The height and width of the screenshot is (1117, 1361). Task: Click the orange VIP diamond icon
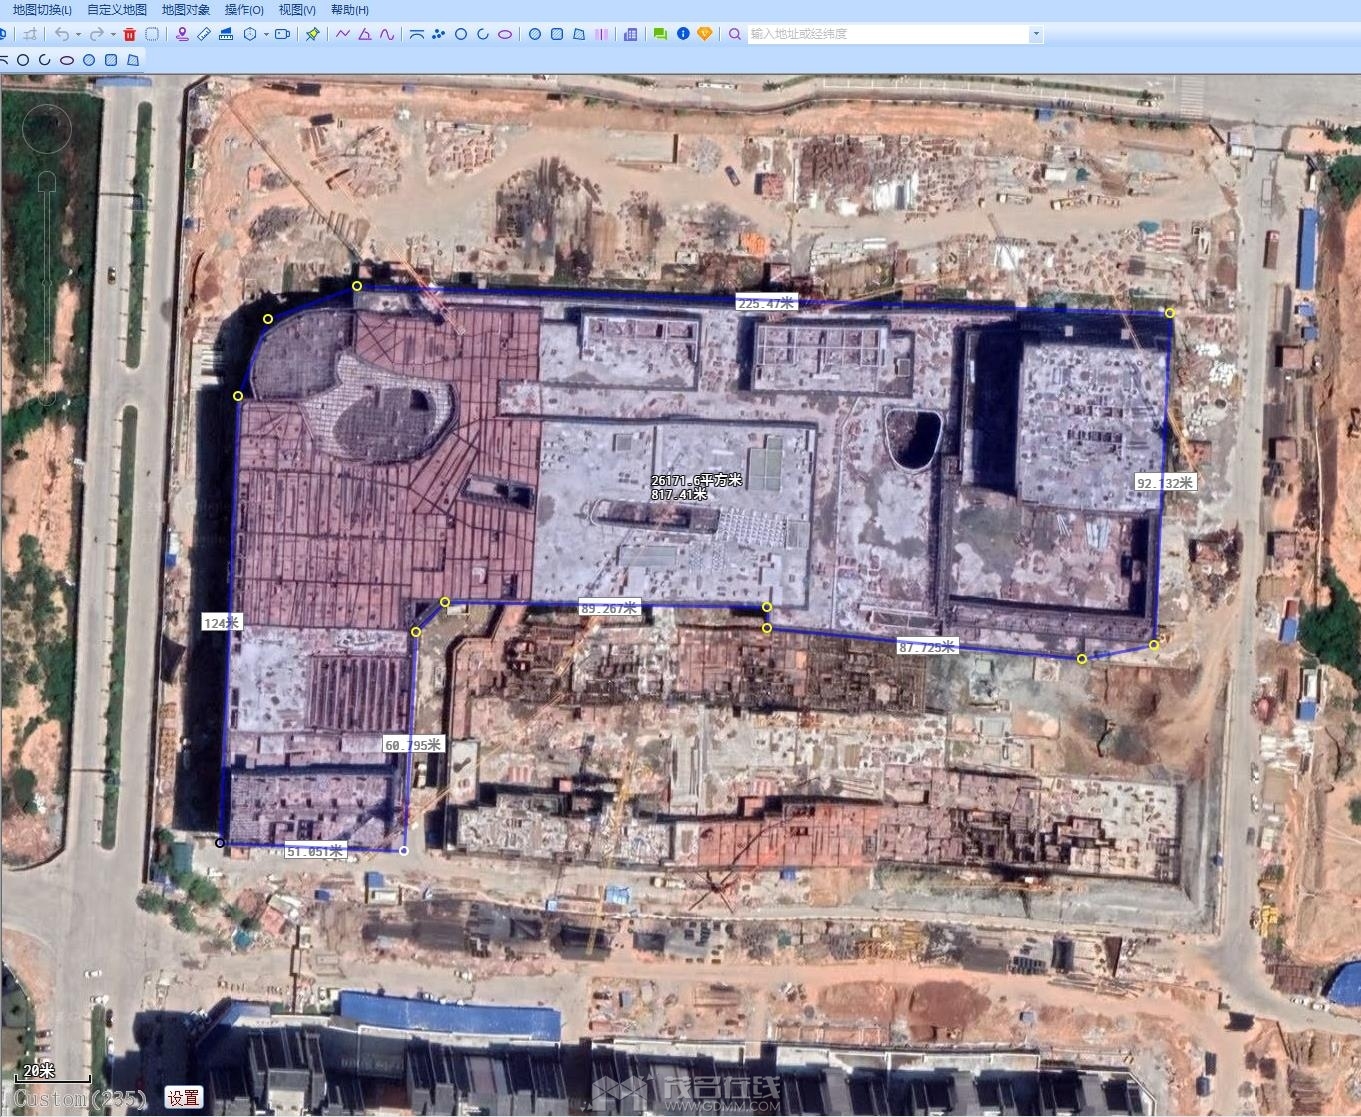705,34
